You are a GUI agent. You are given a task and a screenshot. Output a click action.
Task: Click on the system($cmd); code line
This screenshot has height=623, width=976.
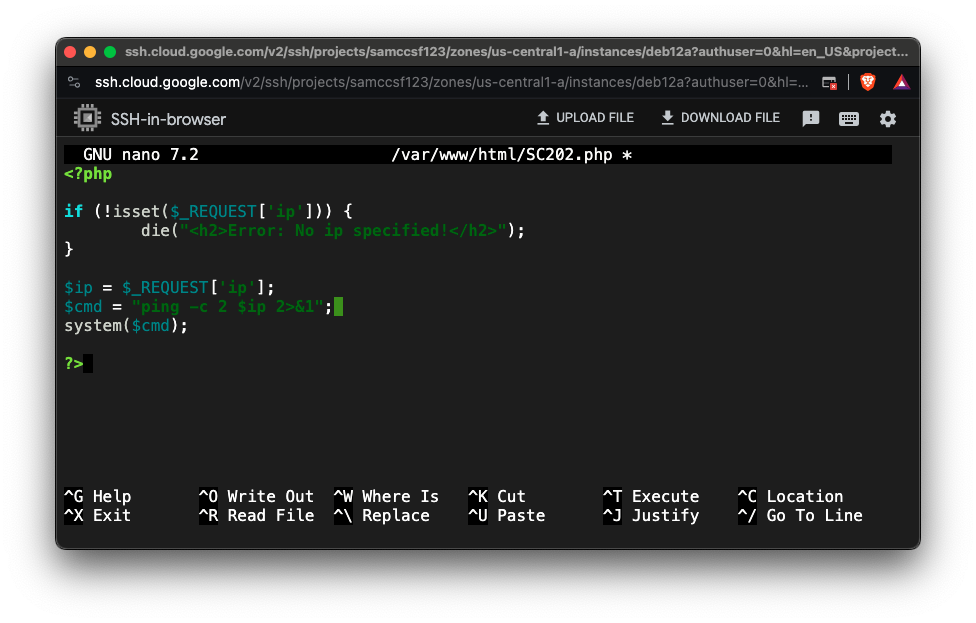coord(126,326)
